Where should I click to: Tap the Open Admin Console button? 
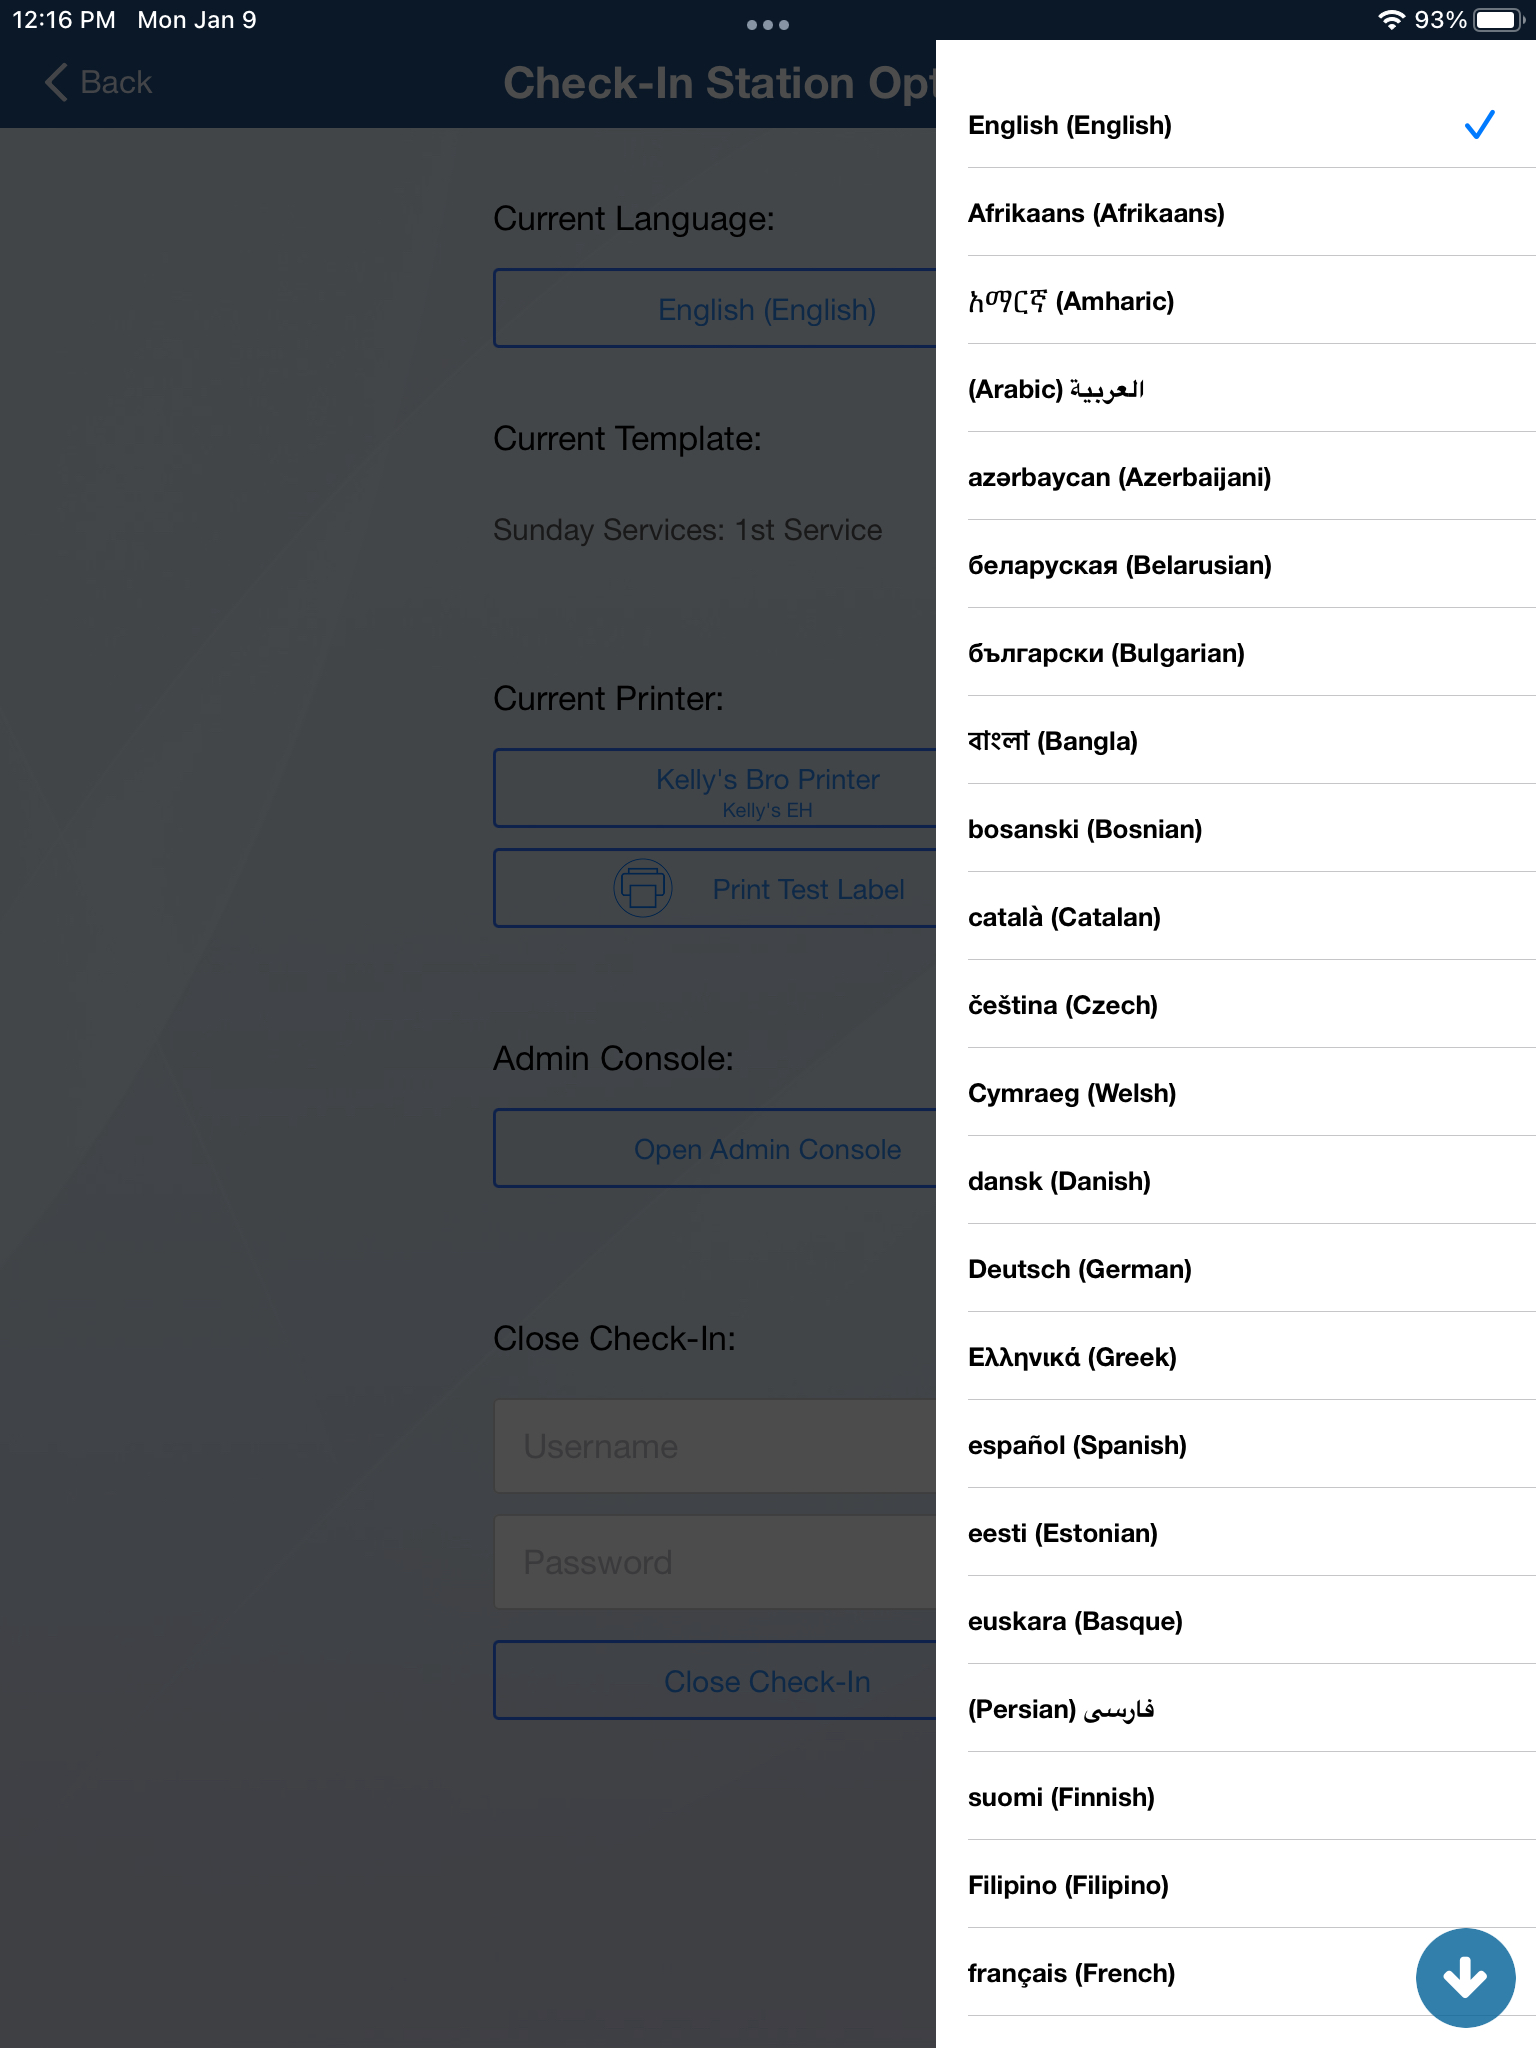716,1149
